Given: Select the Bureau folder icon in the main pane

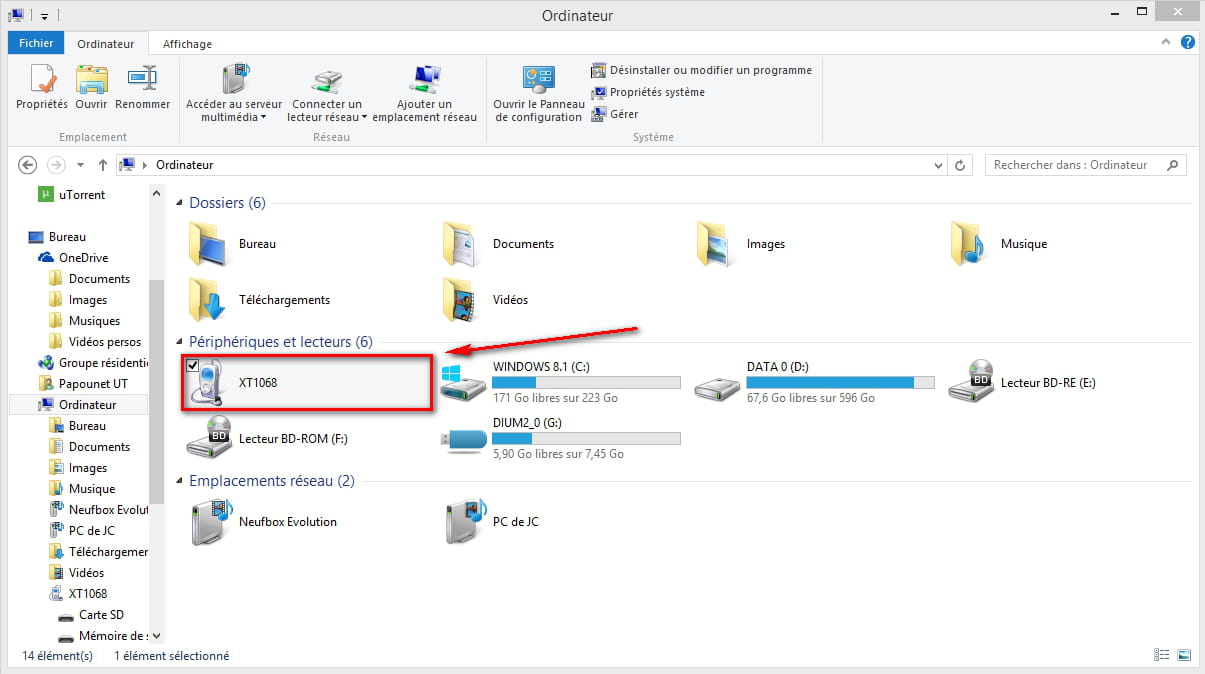Looking at the screenshot, I should pyautogui.click(x=208, y=244).
